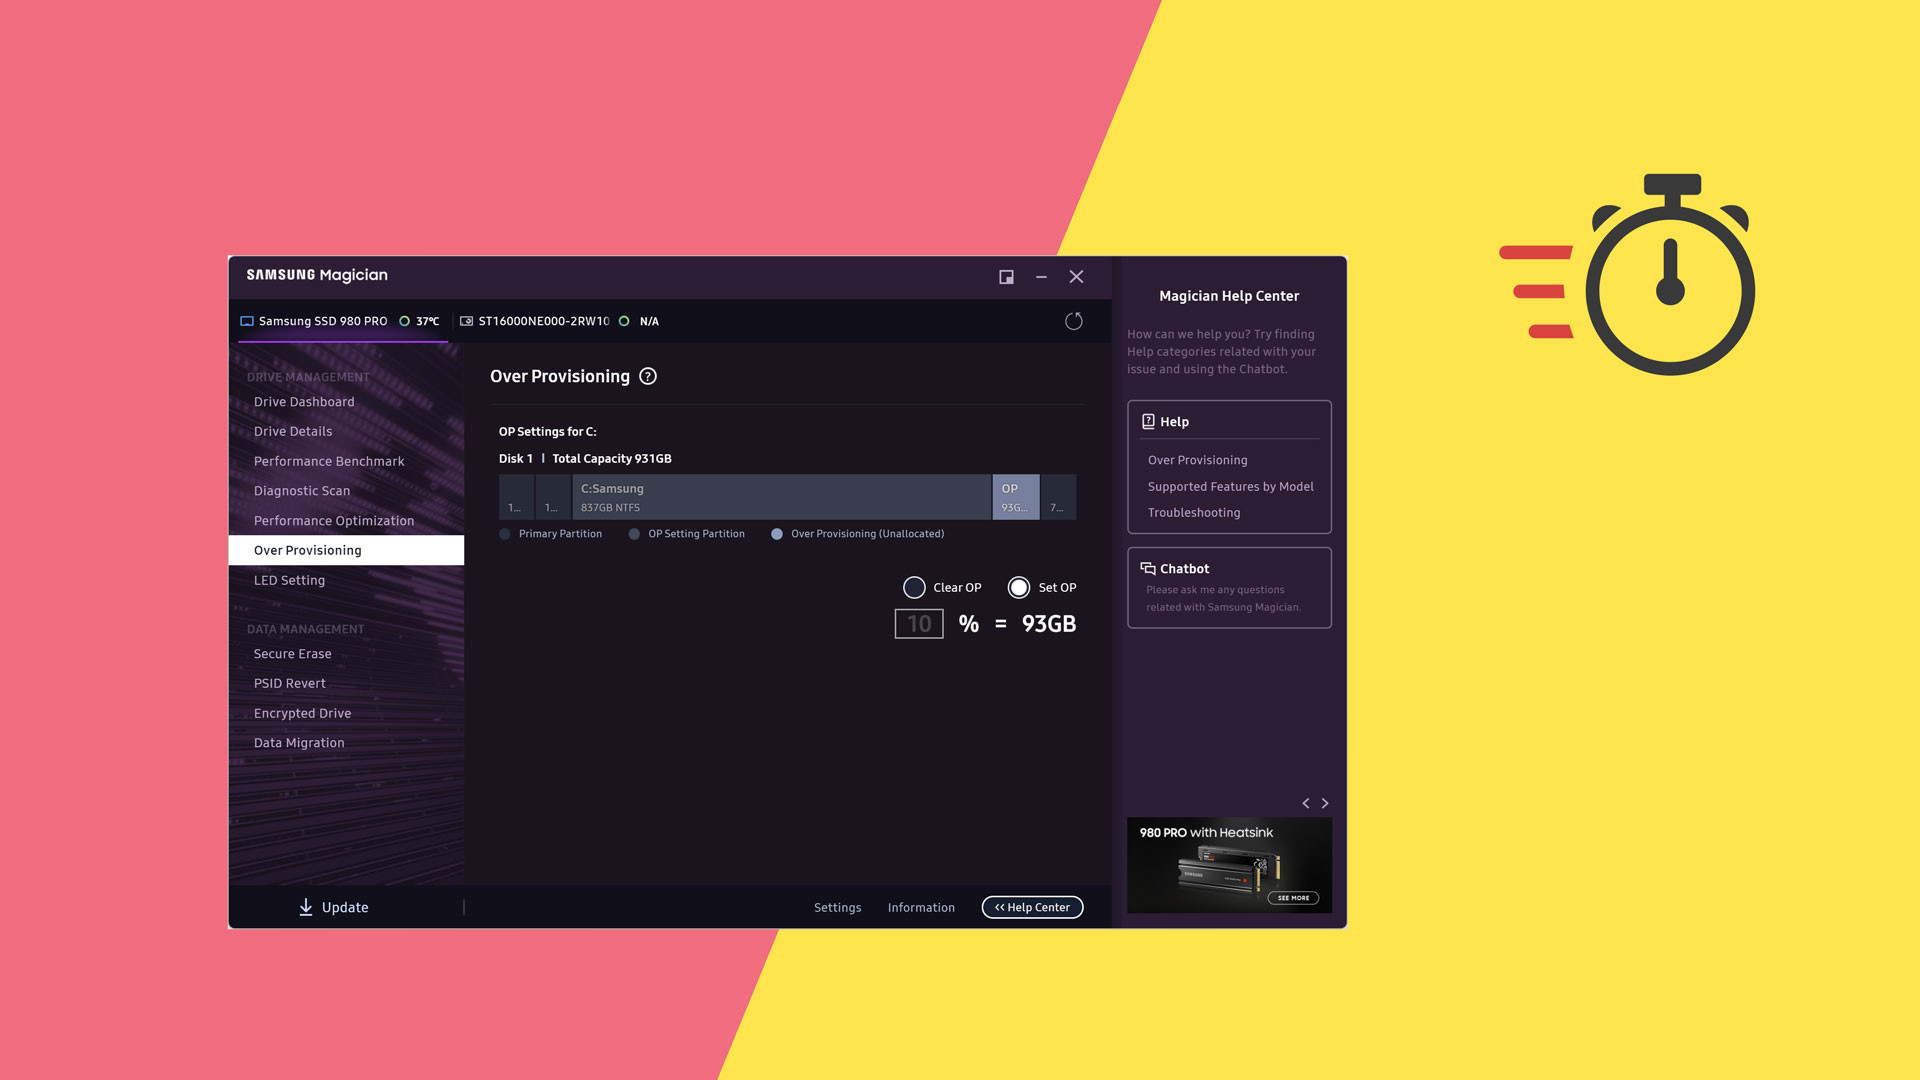Image resolution: width=1920 pixels, height=1080 pixels.
Task: Select the Set OP radio button
Action: [1018, 587]
